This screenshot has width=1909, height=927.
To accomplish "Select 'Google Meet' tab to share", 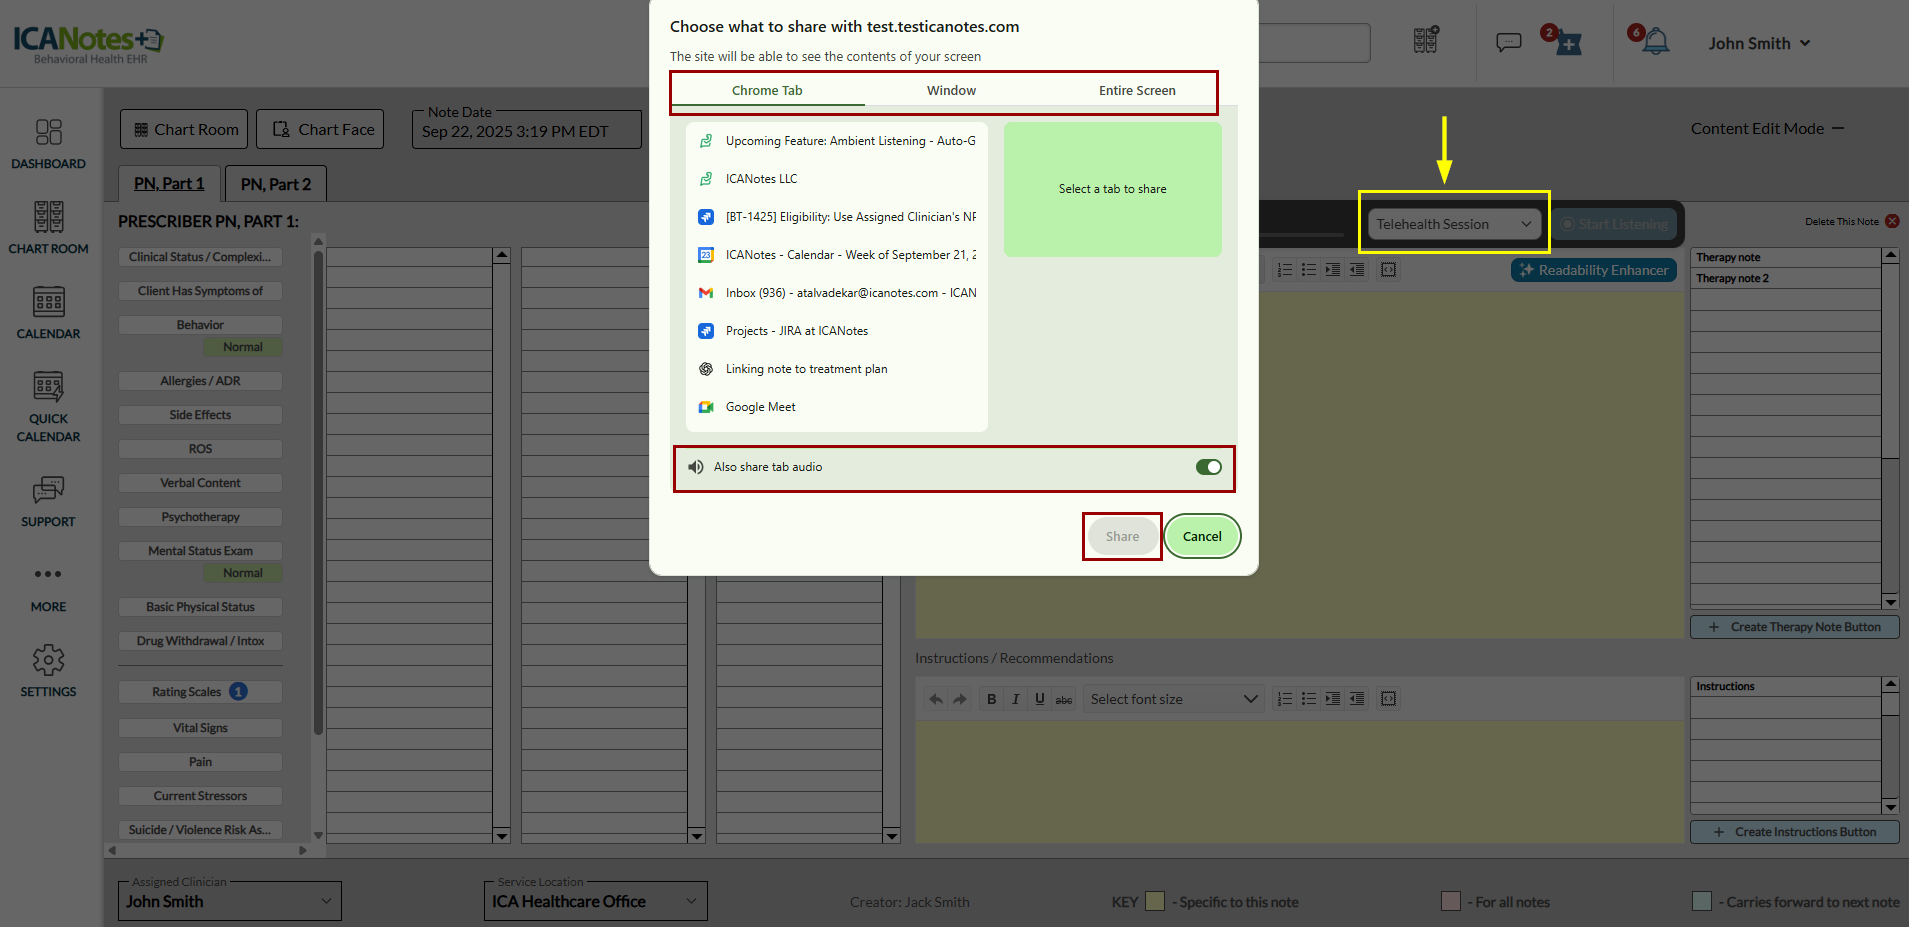I will (837, 407).
